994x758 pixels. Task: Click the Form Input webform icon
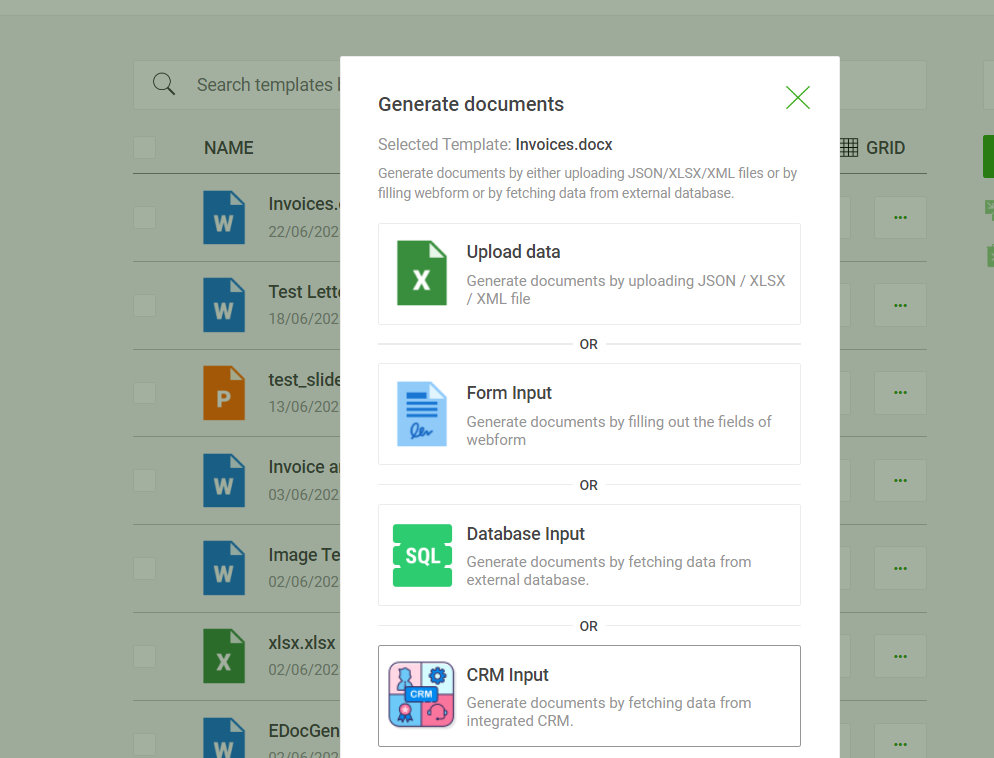(421, 413)
